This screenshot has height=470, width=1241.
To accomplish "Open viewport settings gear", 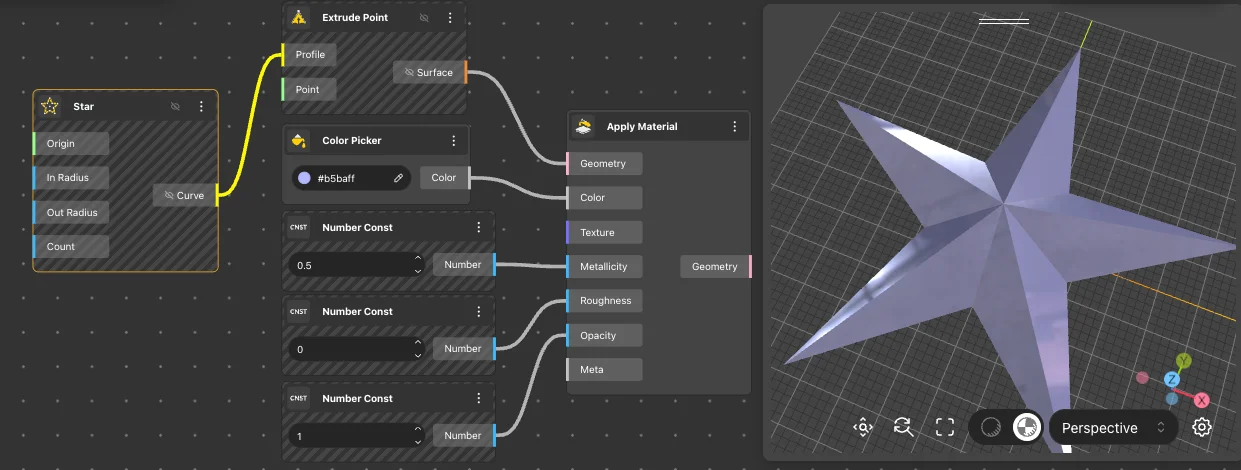I will coord(1202,428).
